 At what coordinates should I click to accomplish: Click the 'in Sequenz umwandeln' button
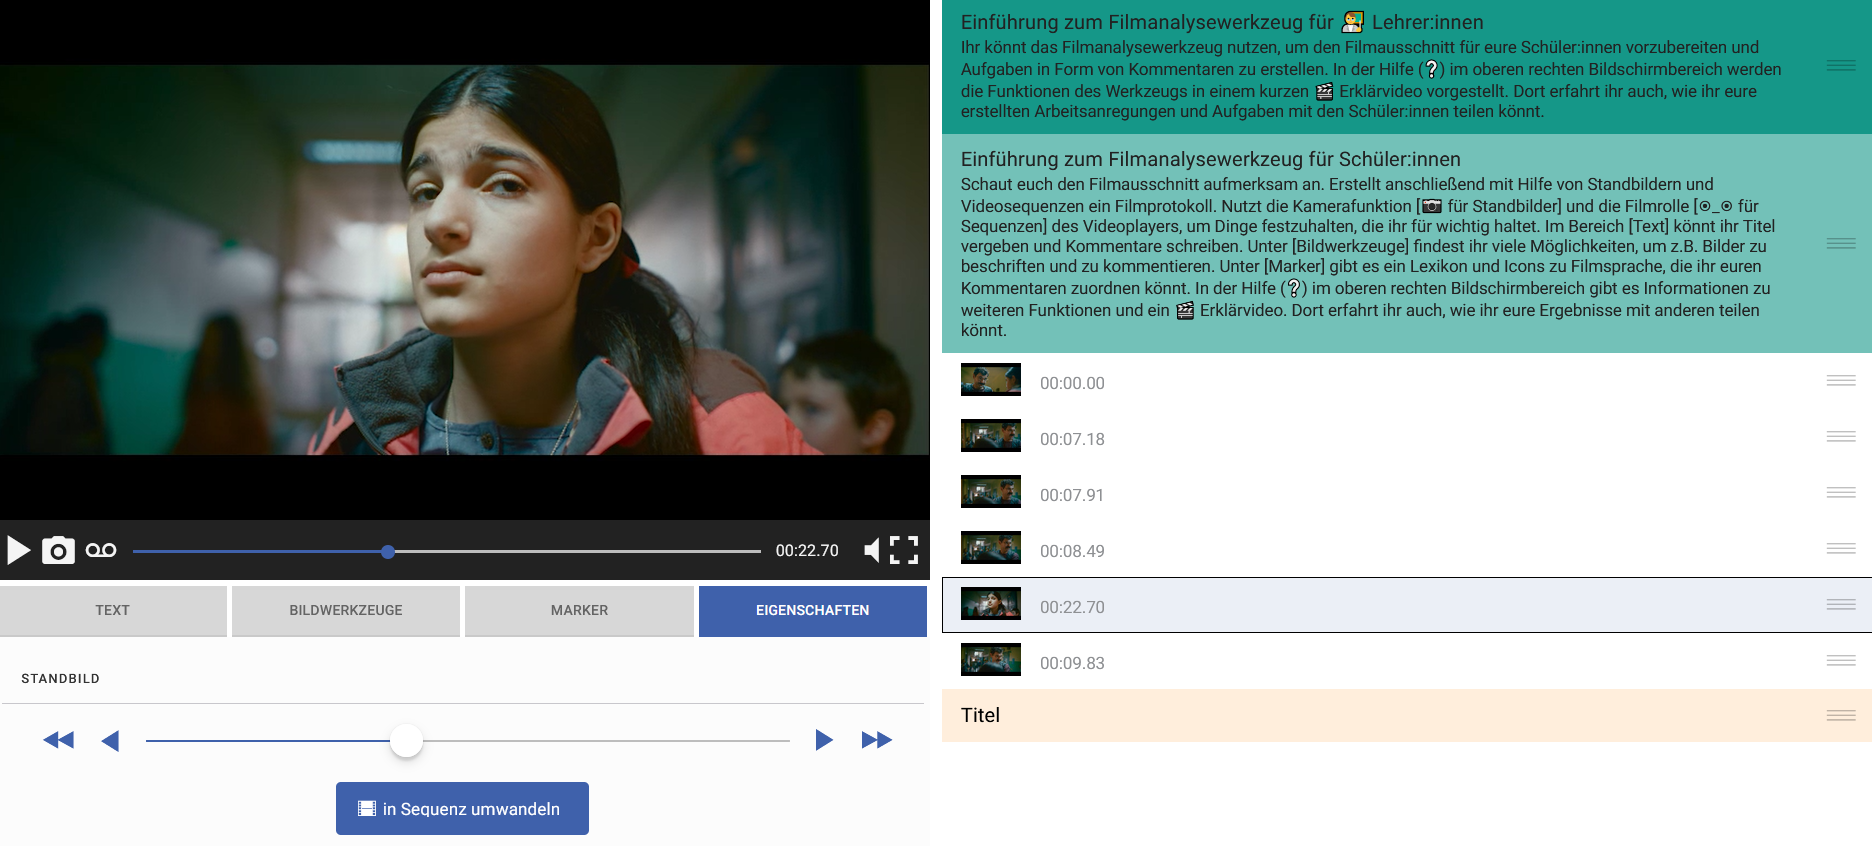pos(462,808)
